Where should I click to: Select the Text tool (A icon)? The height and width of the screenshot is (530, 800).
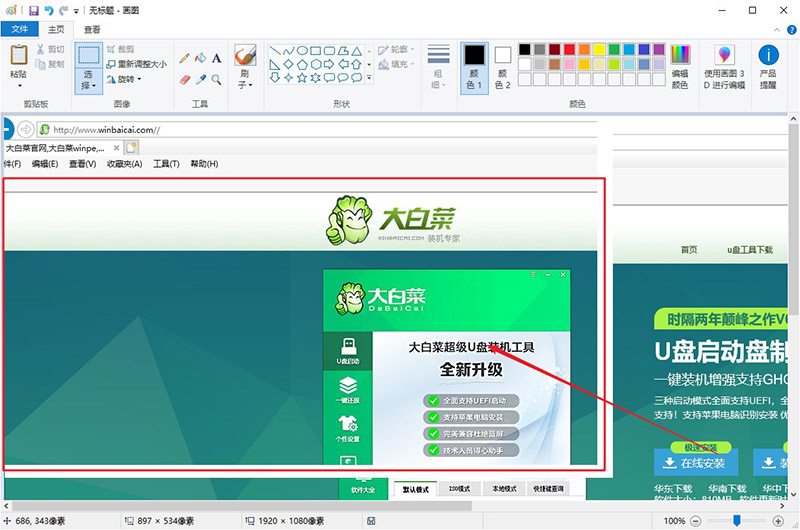click(x=216, y=58)
